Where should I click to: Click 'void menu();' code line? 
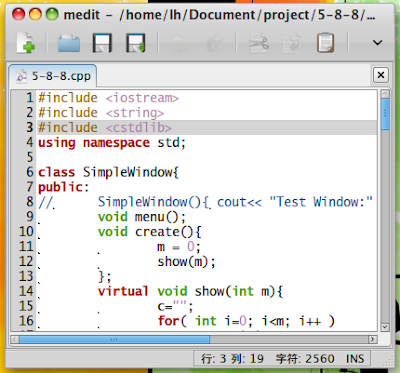pyautogui.click(x=142, y=217)
